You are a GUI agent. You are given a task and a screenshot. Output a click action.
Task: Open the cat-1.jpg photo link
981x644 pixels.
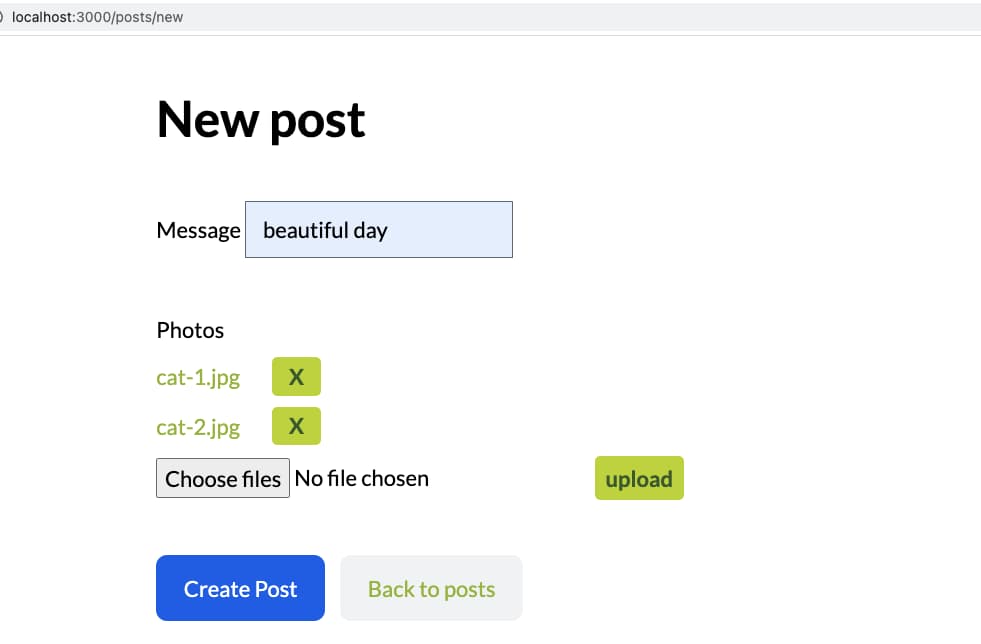pos(197,378)
